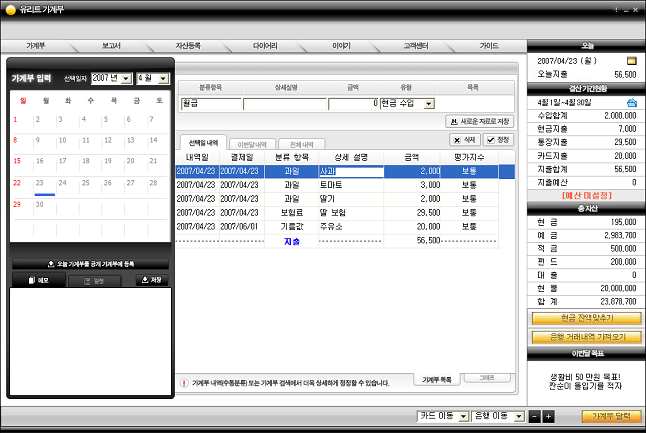Click the 토마트 detail cell
Screen dimensions: 646x433
pyautogui.click(x=351, y=185)
